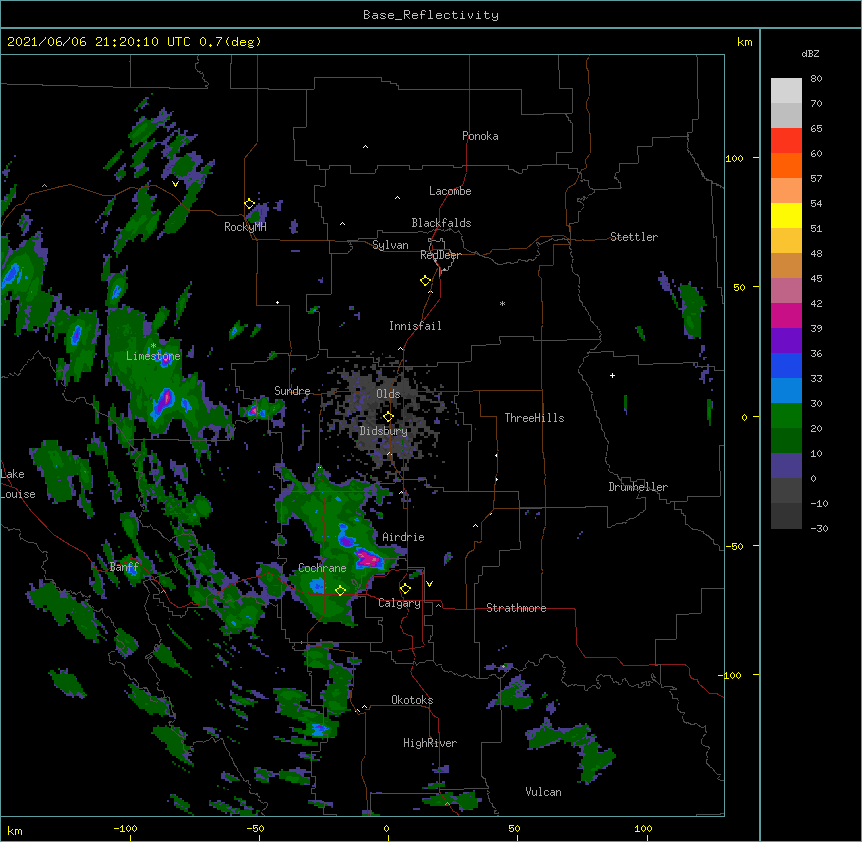Click the ThreeHills label
This screenshot has width=862, height=842.
[534, 418]
